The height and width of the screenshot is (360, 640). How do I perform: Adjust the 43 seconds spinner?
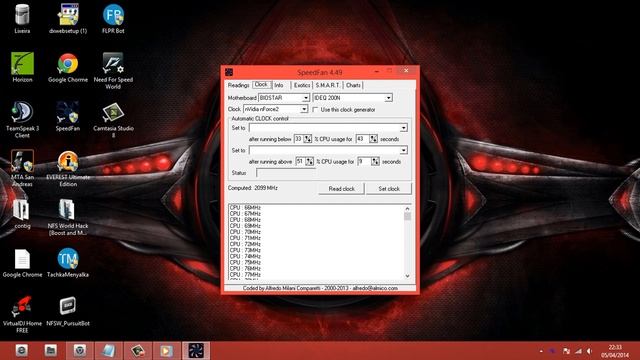[373, 139]
